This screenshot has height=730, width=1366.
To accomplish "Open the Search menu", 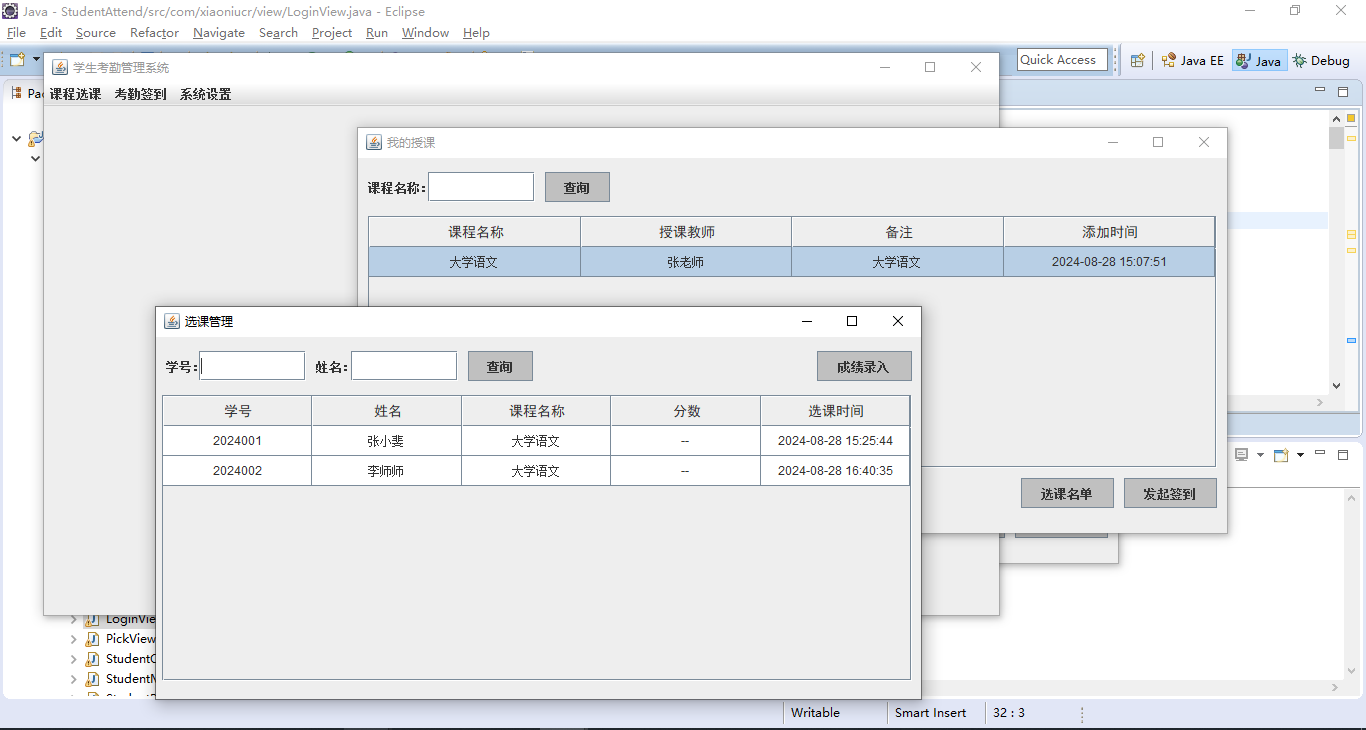I will pyautogui.click(x=278, y=32).
